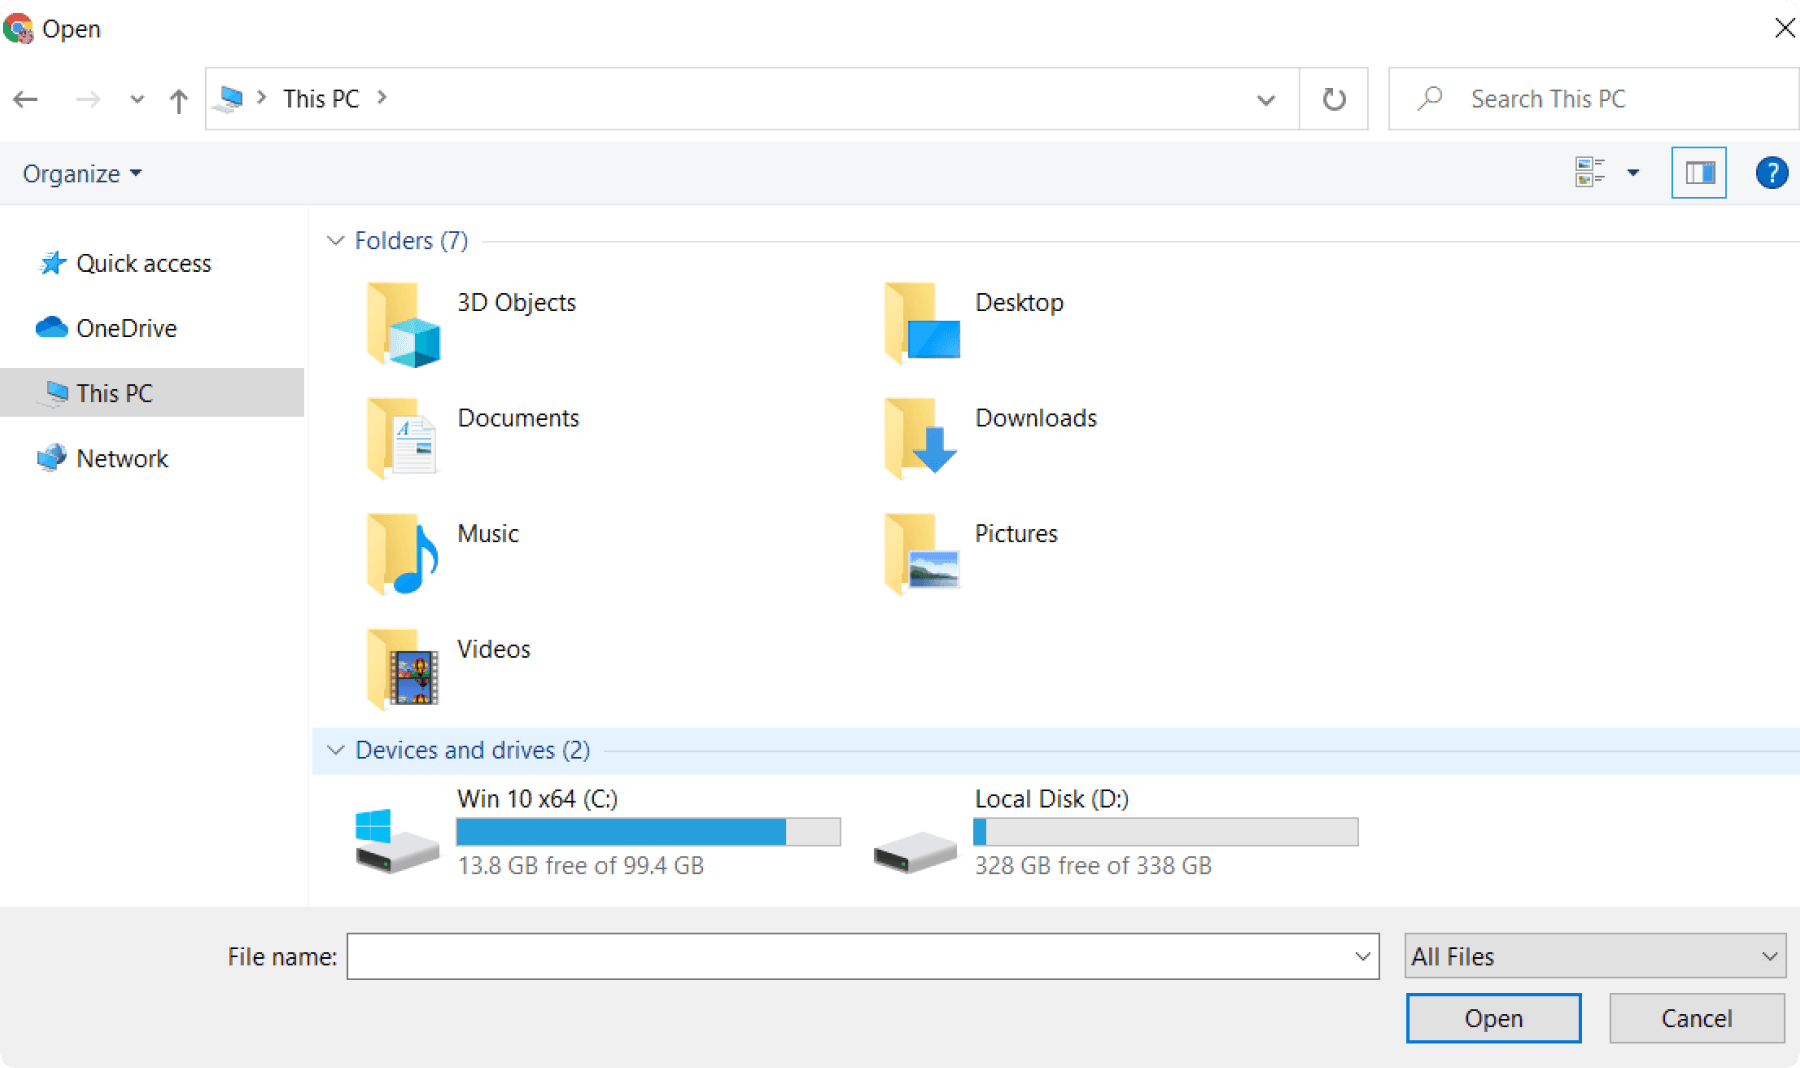Open the Organize menu
This screenshot has width=1800, height=1068.
coord(80,172)
